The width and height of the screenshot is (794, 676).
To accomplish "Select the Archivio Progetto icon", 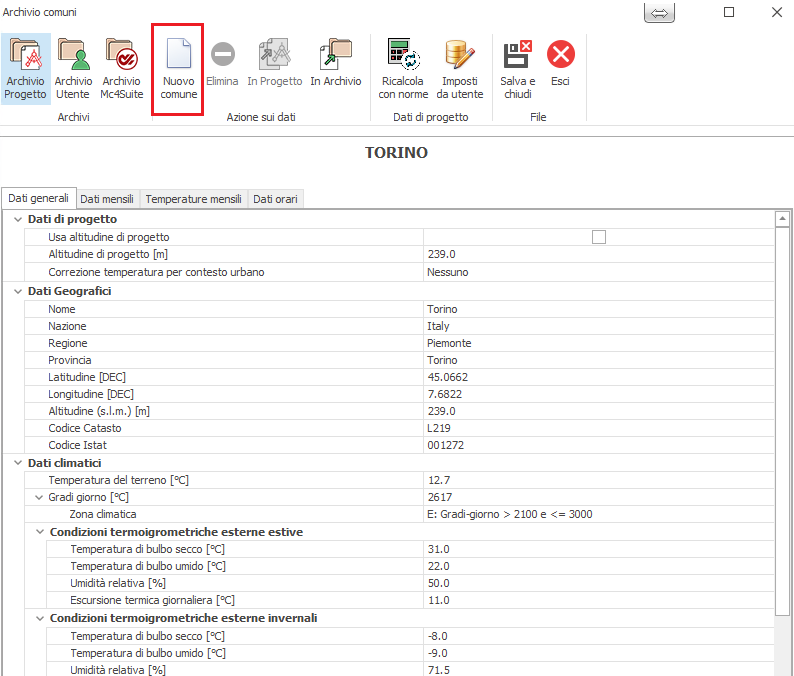I will (25, 68).
